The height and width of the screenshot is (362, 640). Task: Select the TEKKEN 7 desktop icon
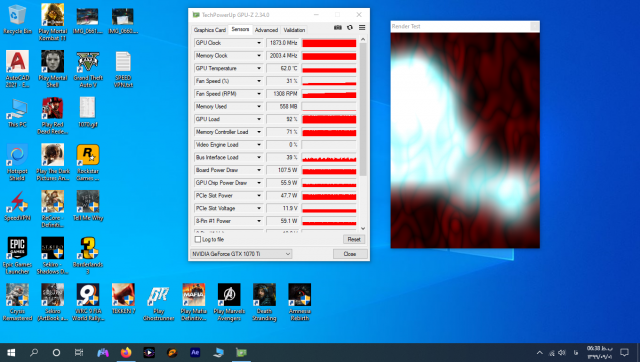click(x=123, y=299)
